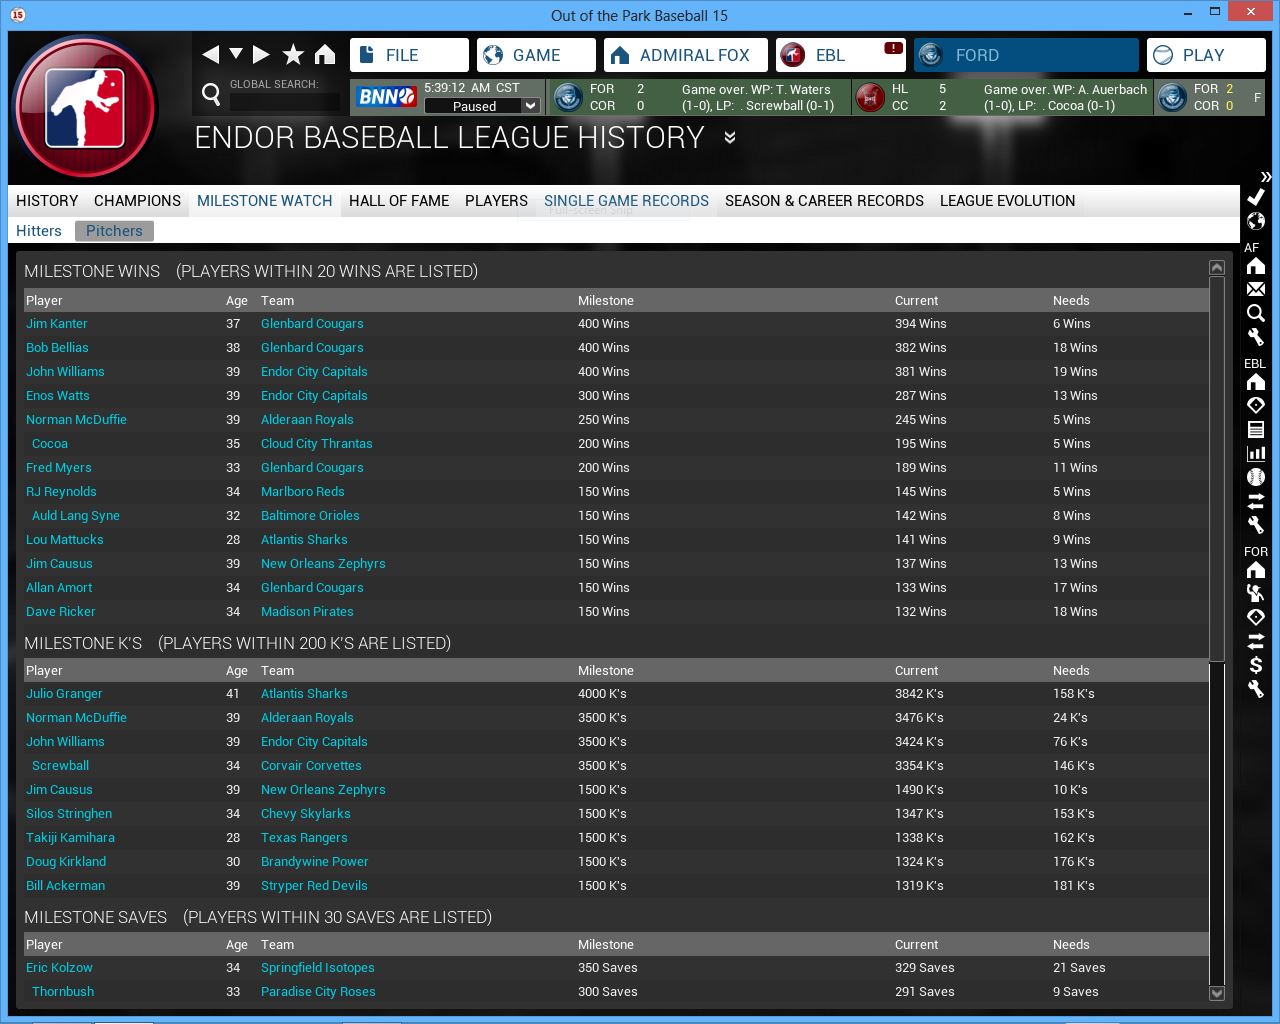Open the navigation history down-arrow menu
The height and width of the screenshot is (1024, 1280).
(x=236, y=54)
